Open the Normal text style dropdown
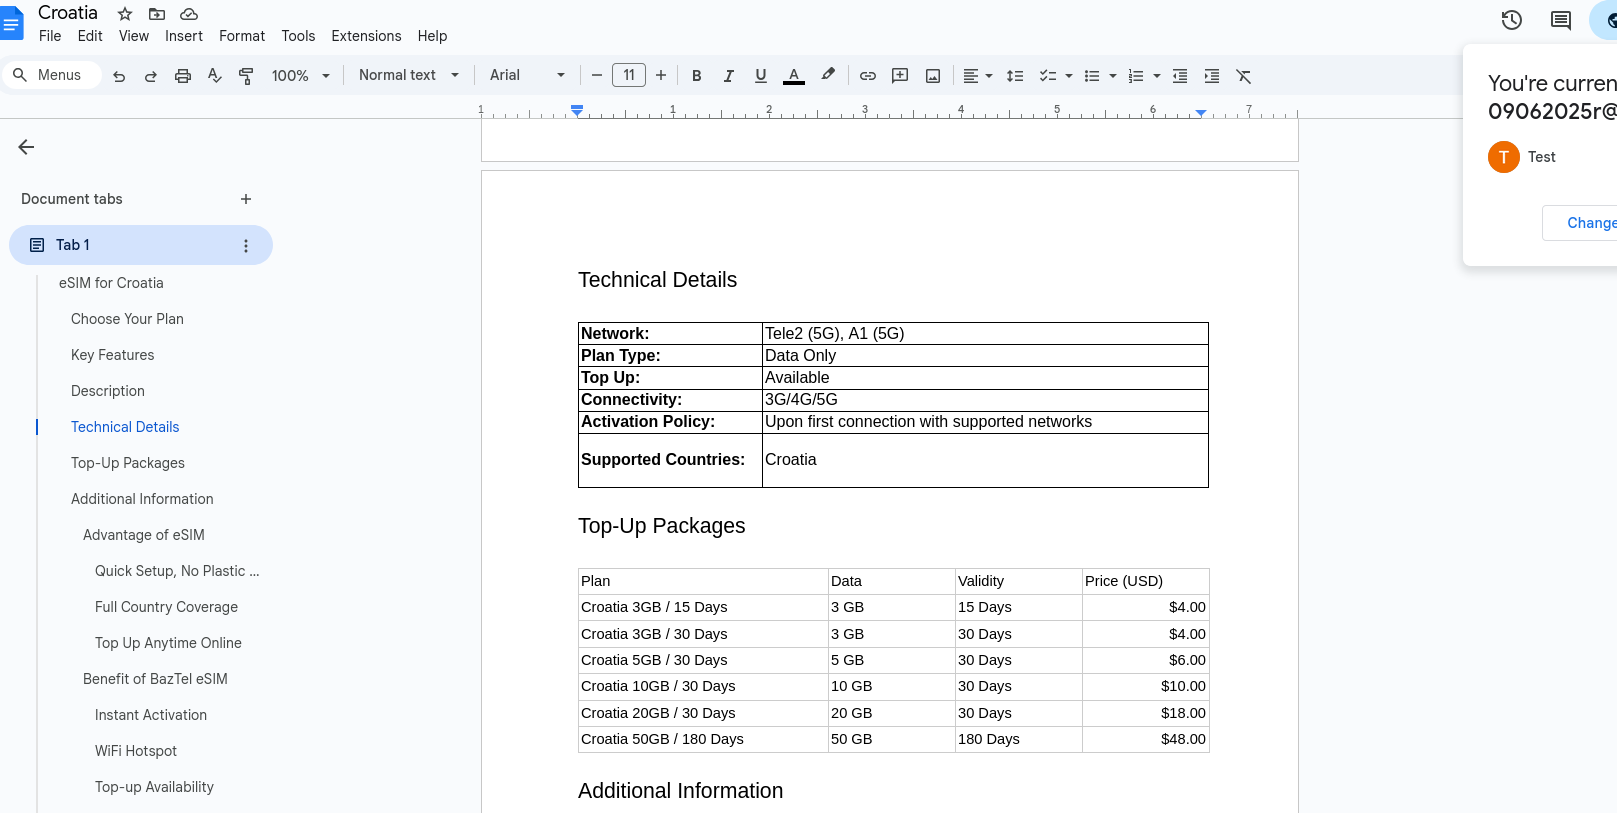 click(409, 75)
